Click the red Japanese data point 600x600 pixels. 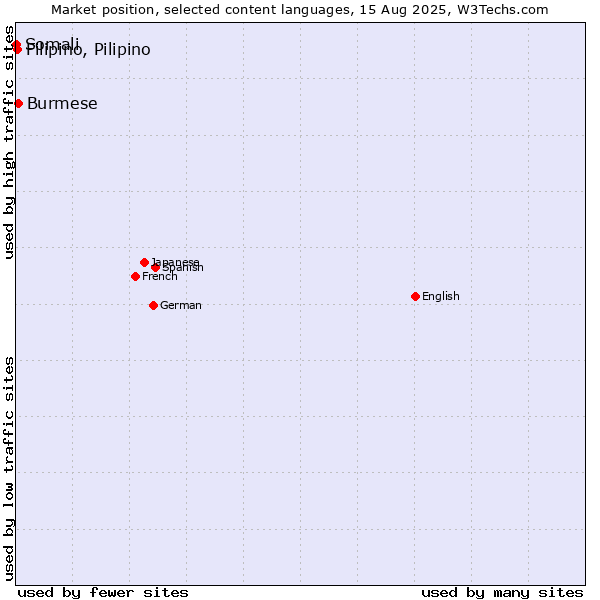tap(144, 262)
